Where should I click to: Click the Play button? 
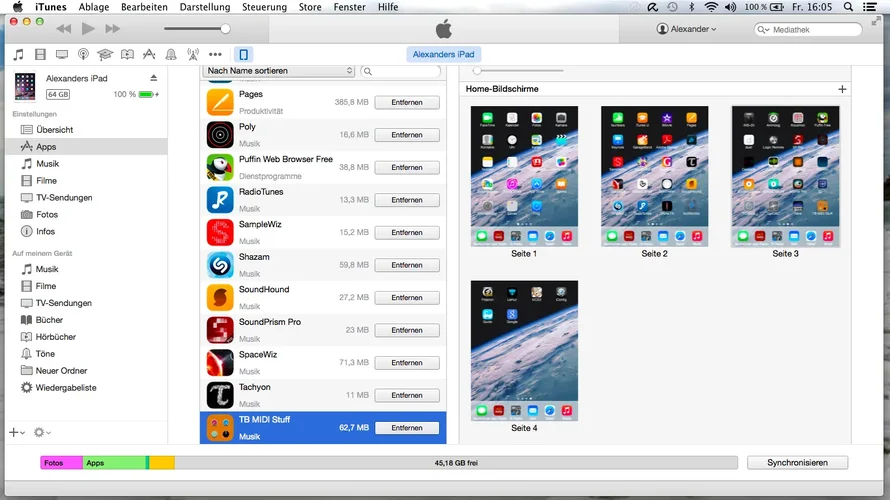click(88, 28)
